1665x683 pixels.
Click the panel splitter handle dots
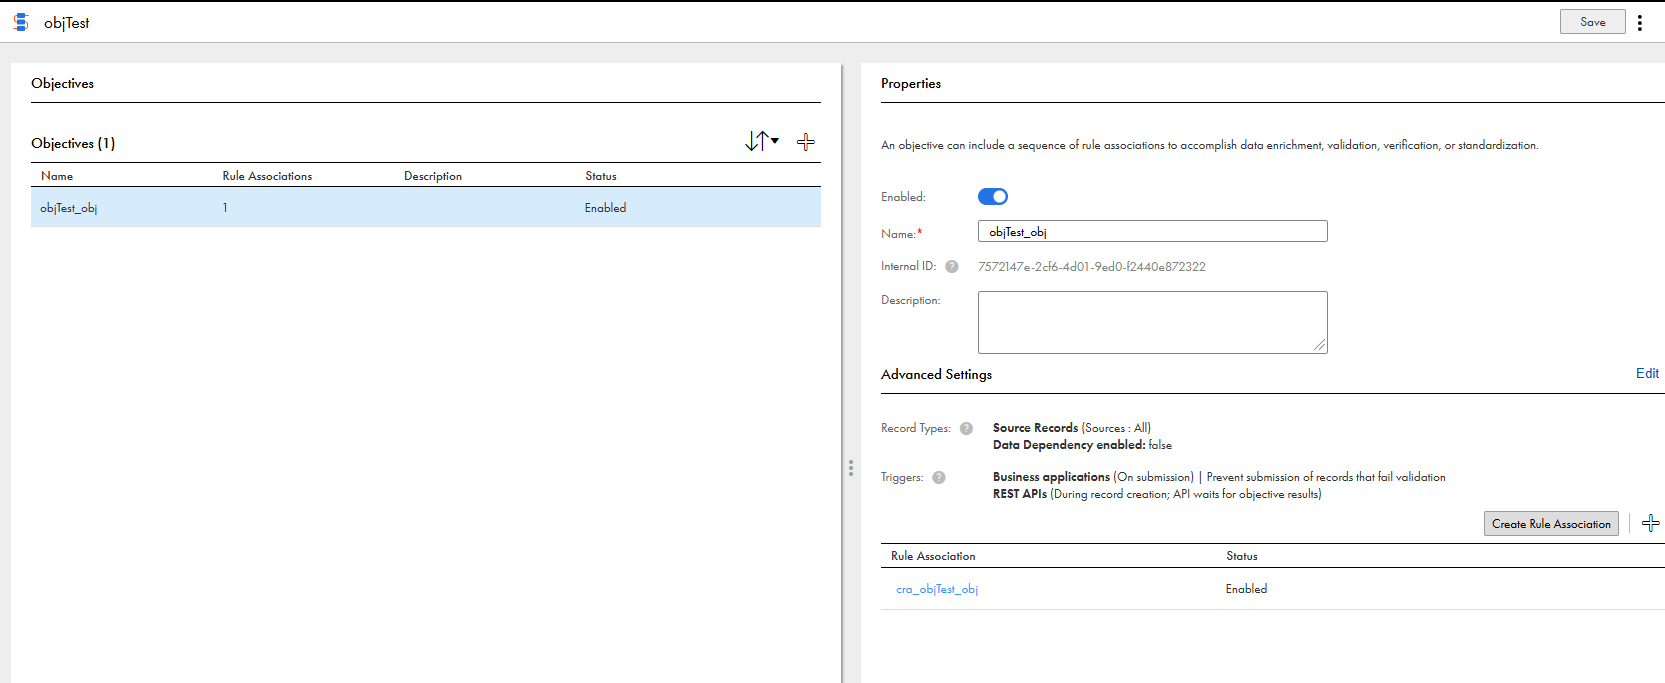click(851, 468)
